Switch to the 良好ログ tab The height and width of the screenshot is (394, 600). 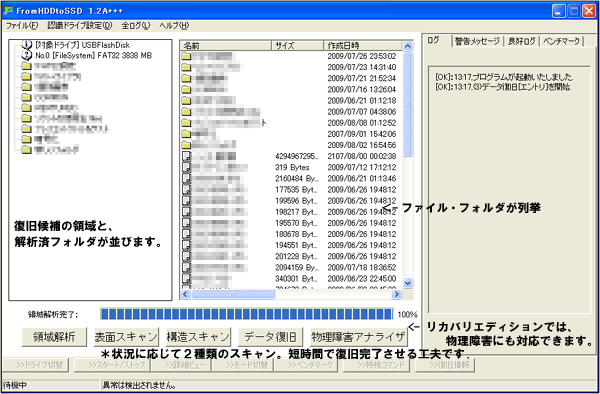point(522,41)
